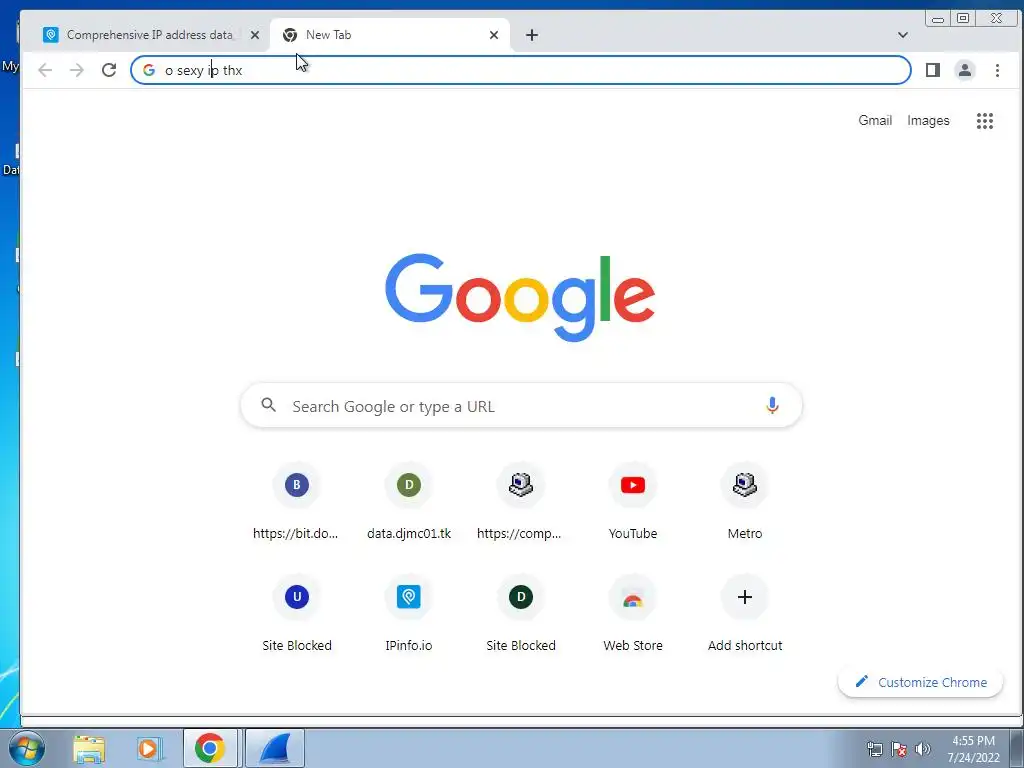Go back to previous page
1024x768 pixels.
44,70
